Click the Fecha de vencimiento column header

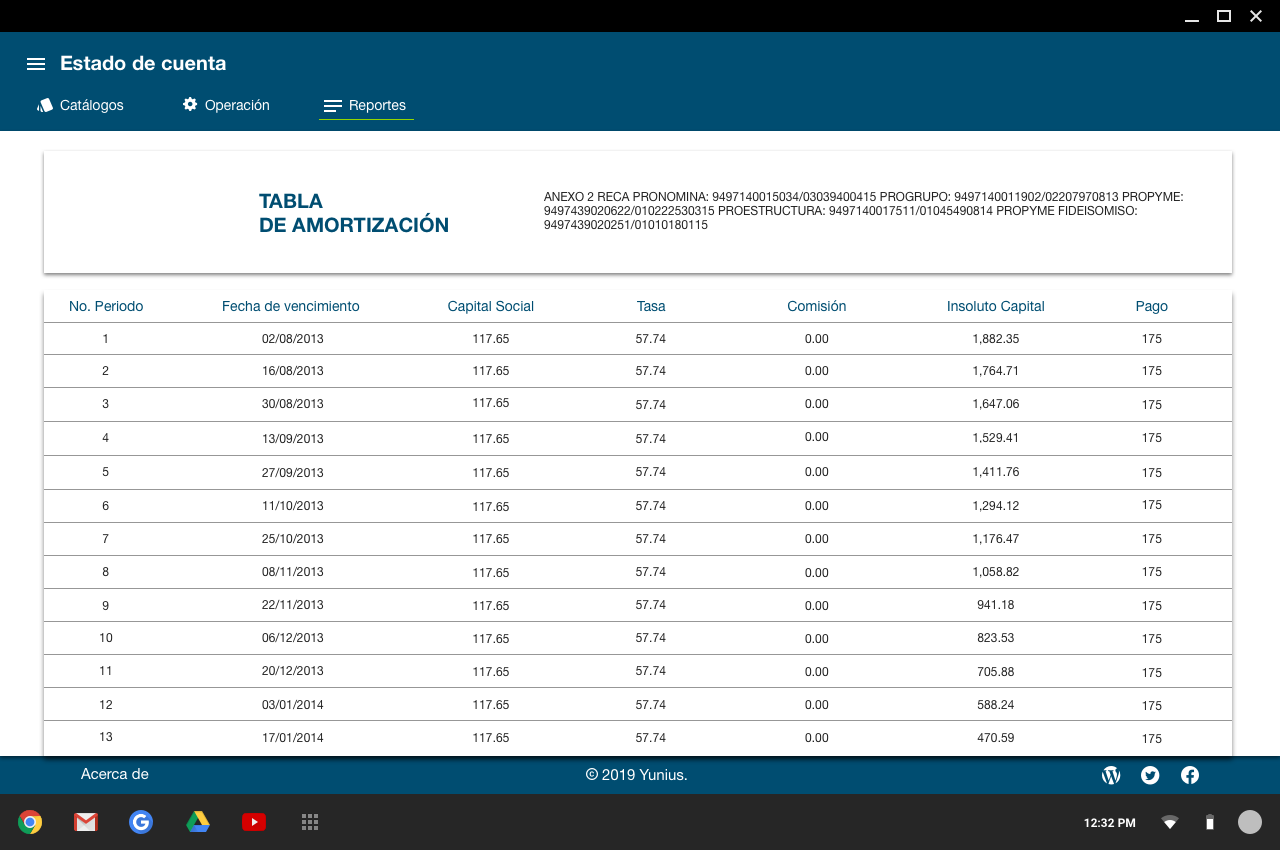[x=290, y=306]
